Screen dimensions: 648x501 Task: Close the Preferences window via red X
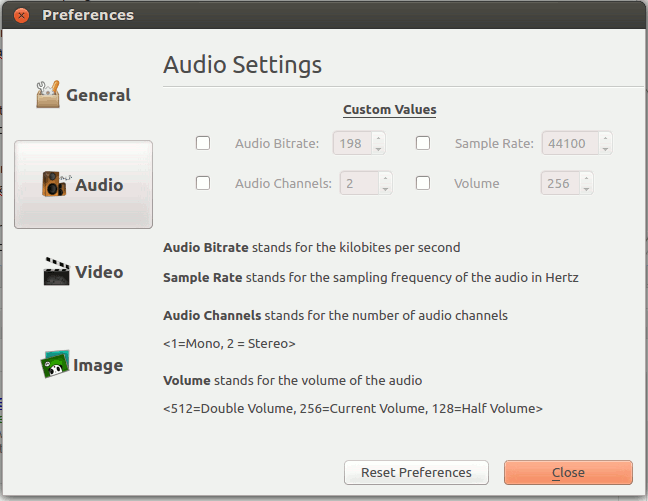(21, 15)
